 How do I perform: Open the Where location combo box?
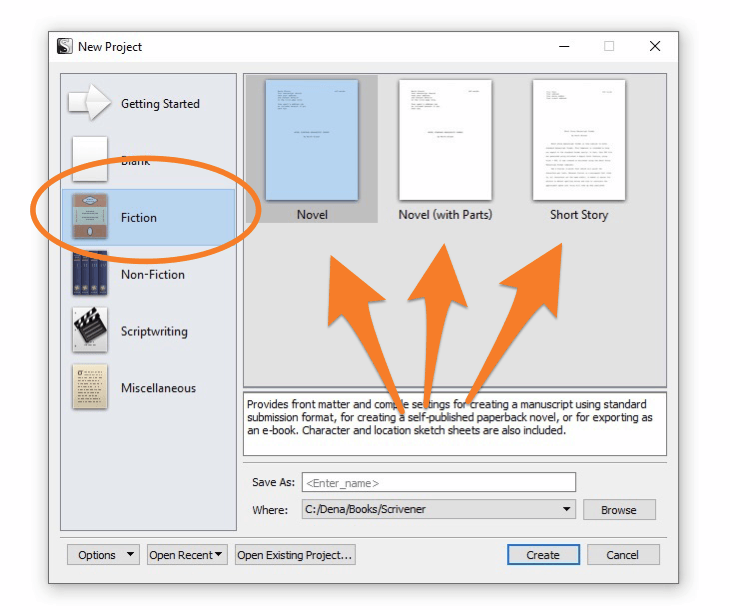438,509
